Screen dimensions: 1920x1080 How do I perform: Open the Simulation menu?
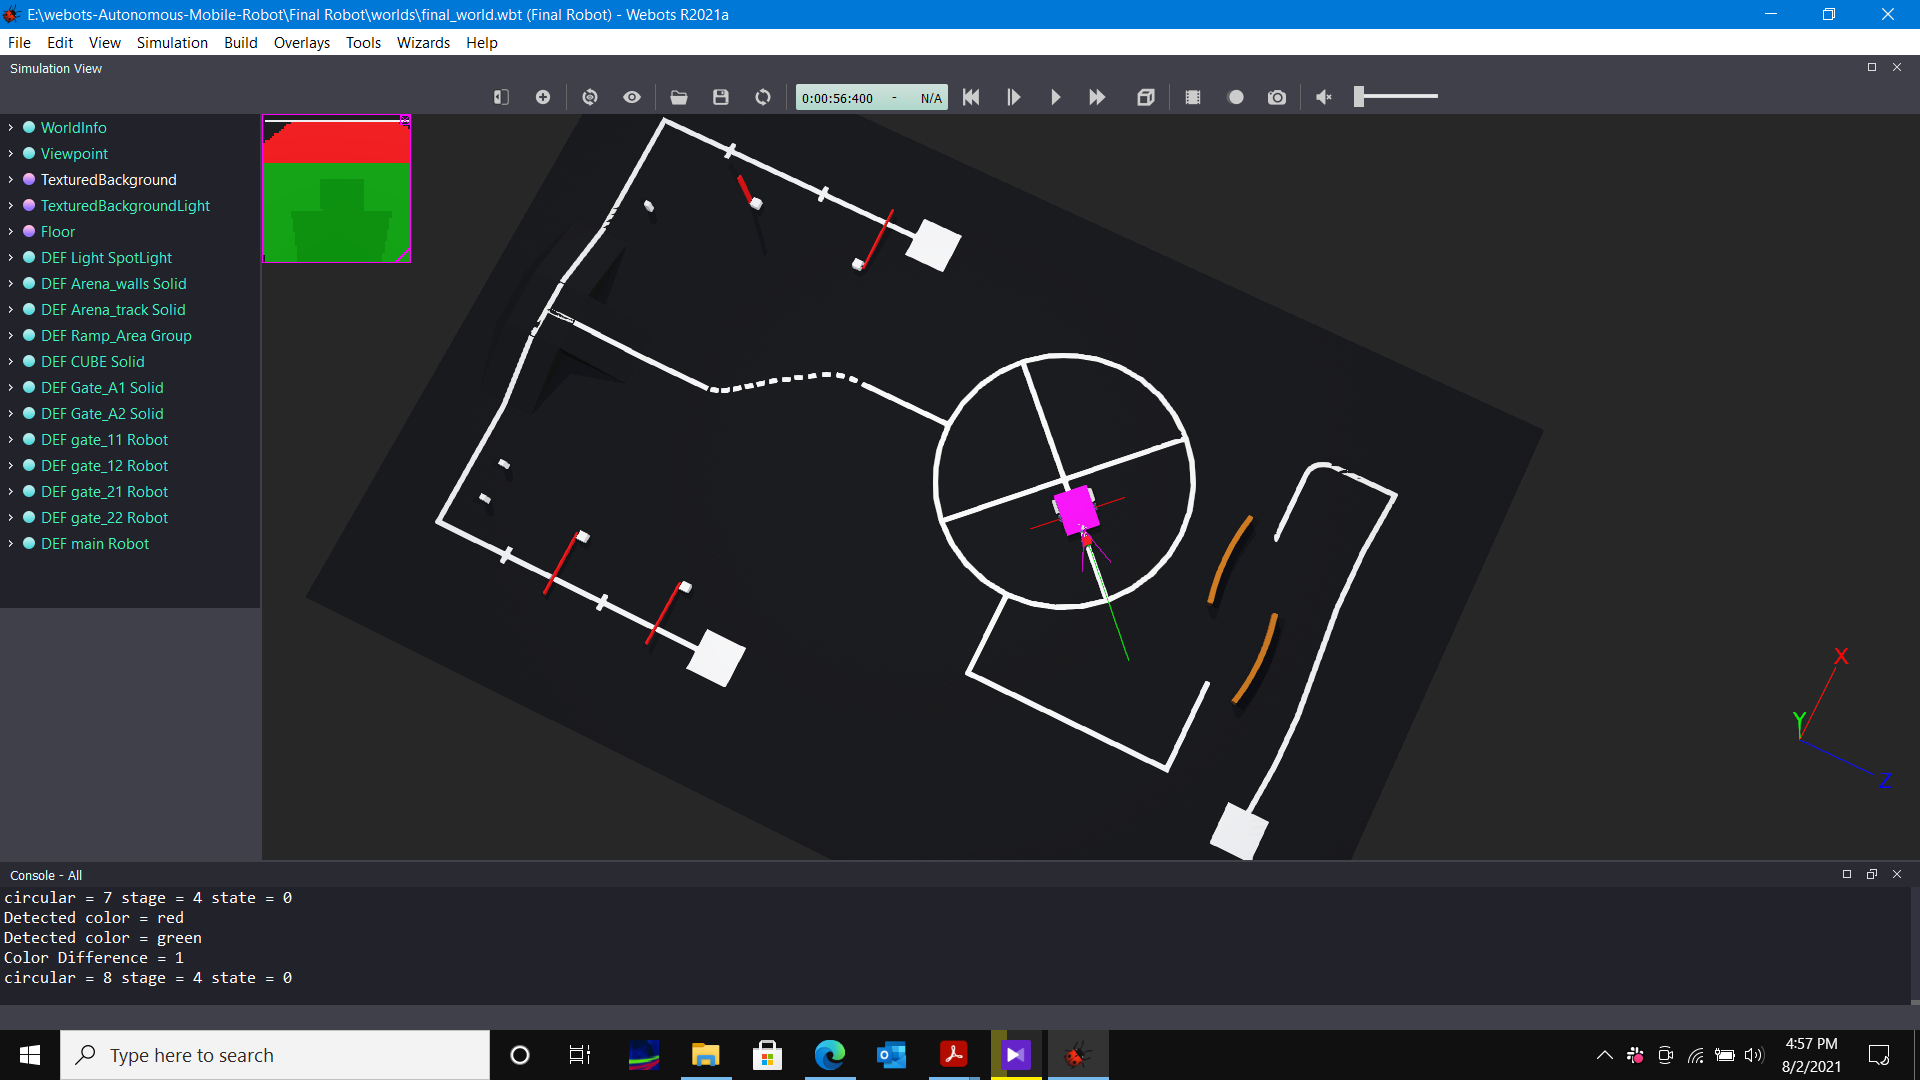click(x=171, y=42)
